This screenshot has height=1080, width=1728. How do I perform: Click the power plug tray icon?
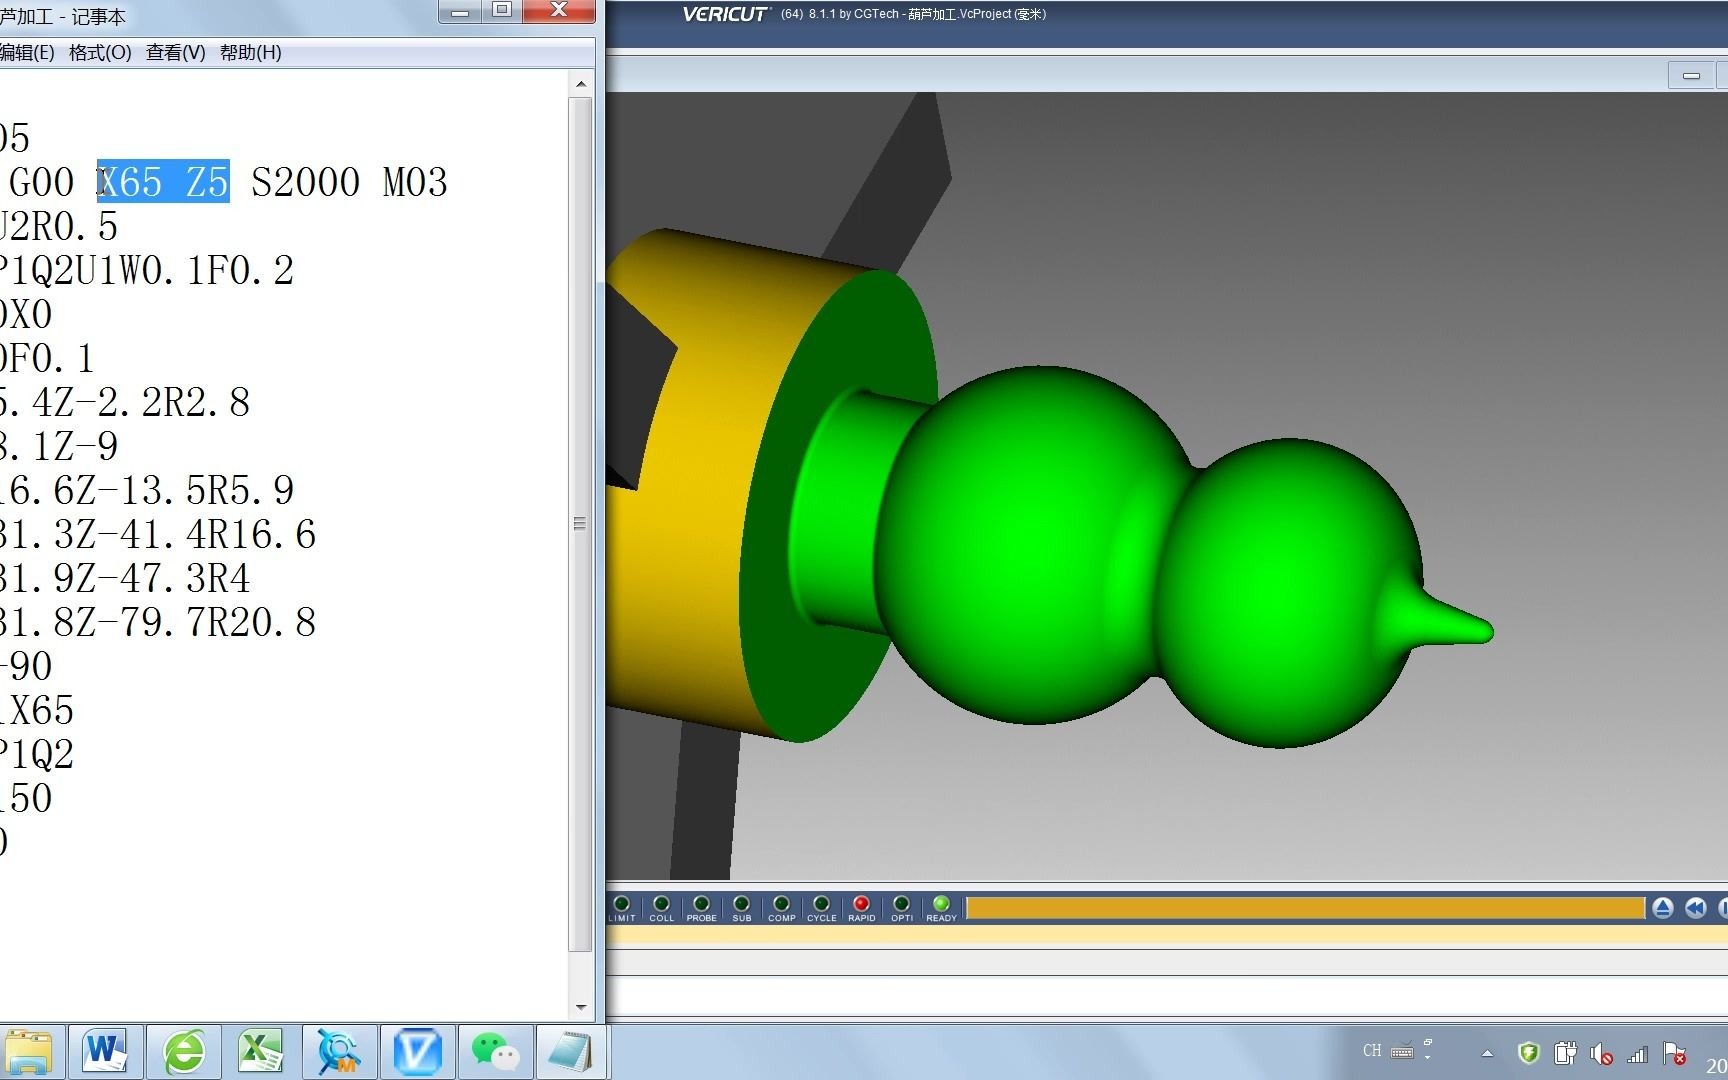pos(1565,1053)
